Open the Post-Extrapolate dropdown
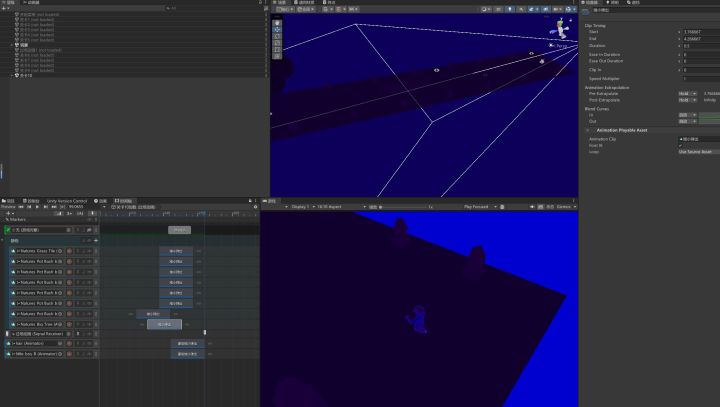 (688, 100)
